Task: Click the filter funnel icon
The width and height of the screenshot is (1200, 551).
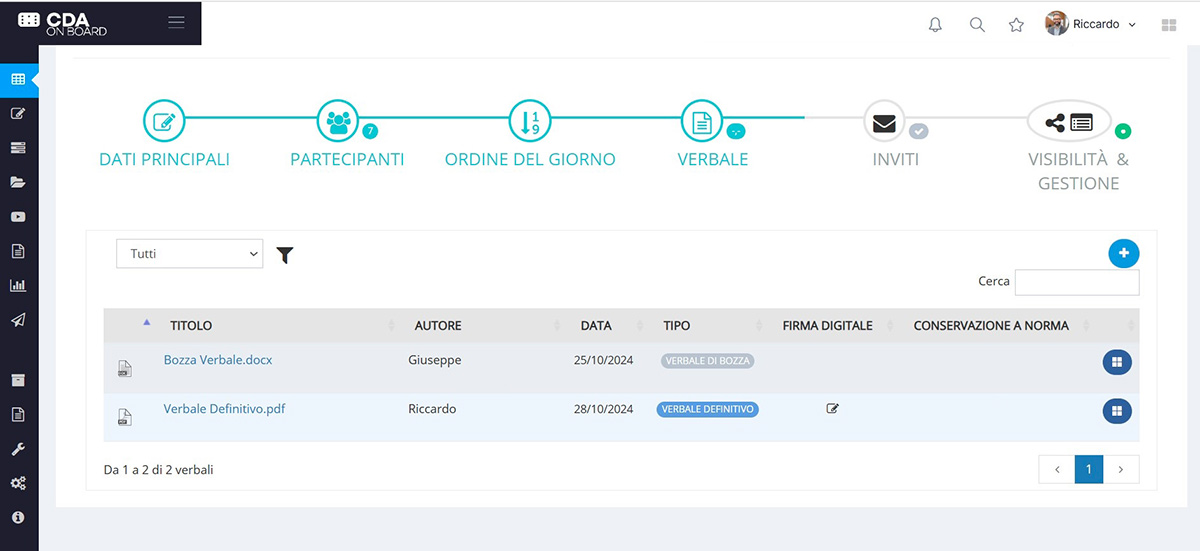Action: coord(285,255)
